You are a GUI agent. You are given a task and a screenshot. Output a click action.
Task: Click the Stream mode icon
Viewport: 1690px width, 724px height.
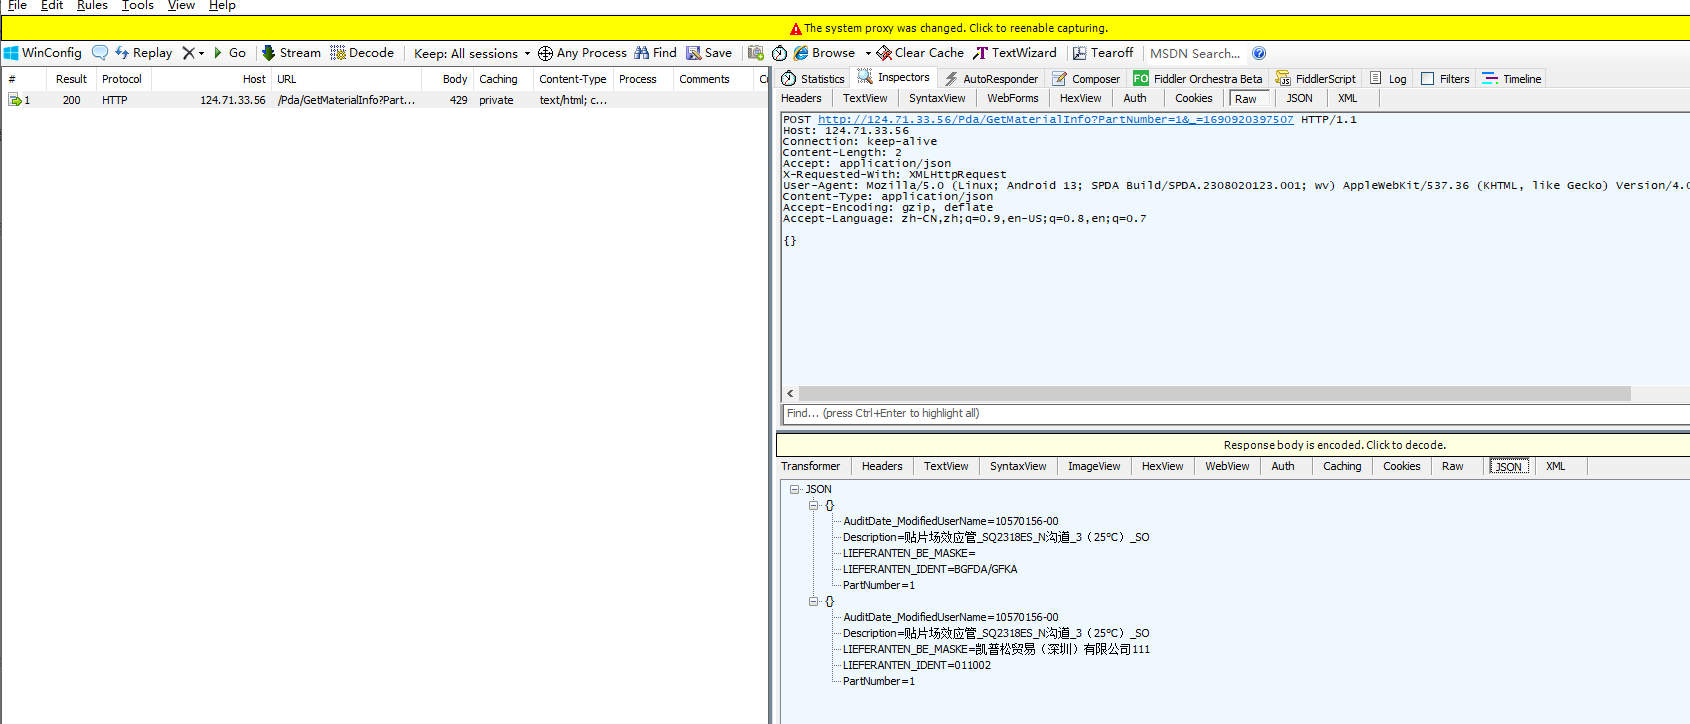(x=268, y=53)
